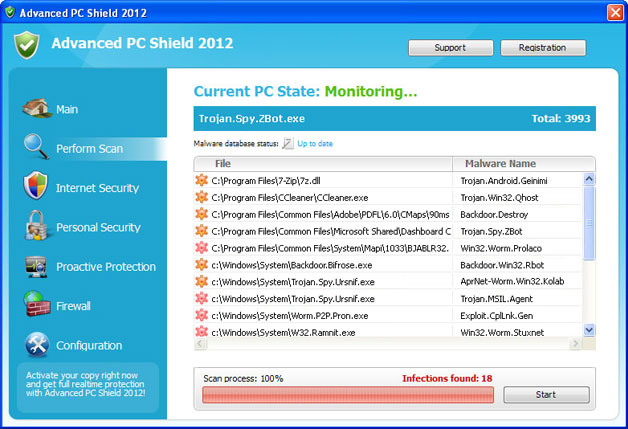Open the Main section
Image resolution: width=628 pixels, height=429 pixels.
coord(67,109)
